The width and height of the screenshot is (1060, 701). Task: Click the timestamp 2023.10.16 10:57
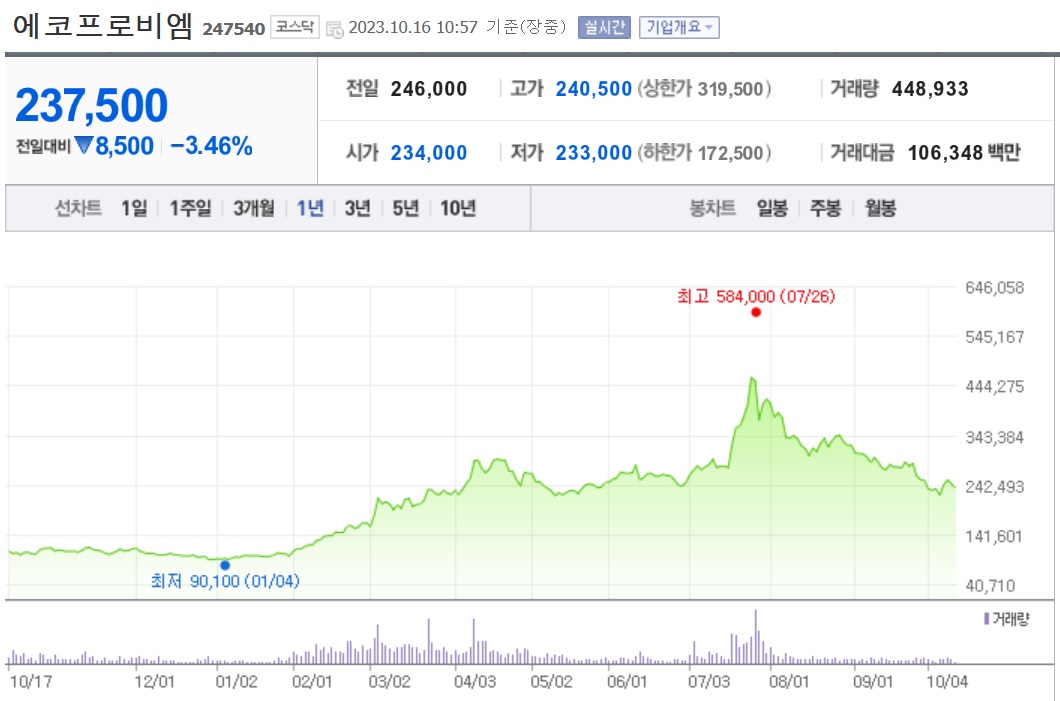point(413,28)
